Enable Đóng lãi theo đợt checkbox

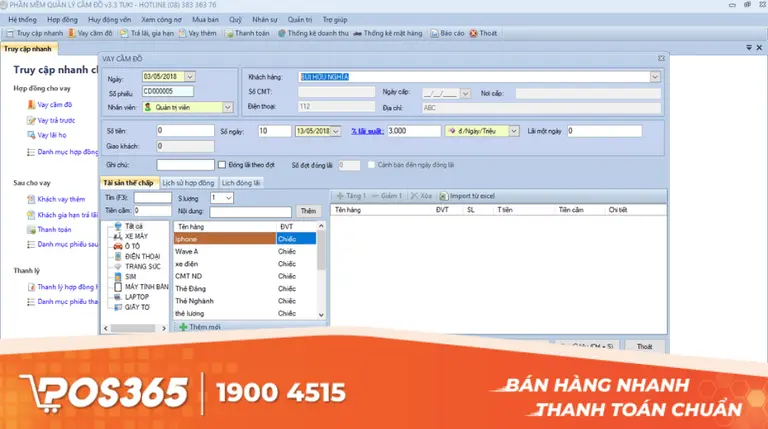[x=222, y=165]
